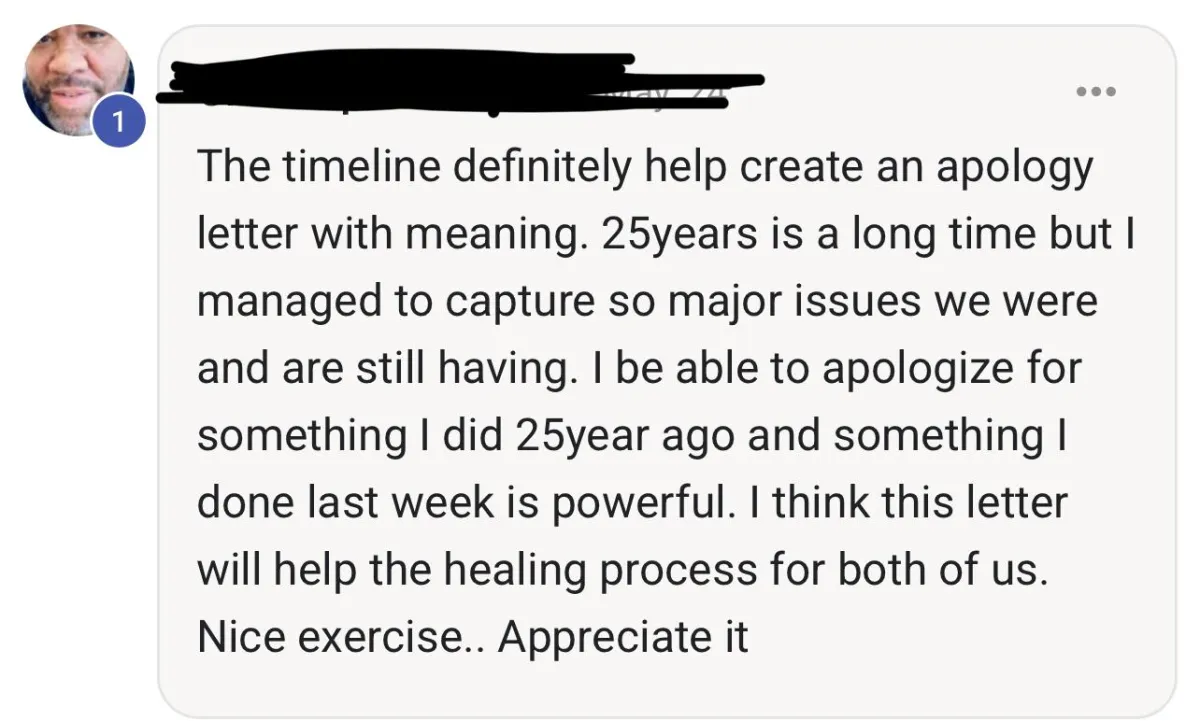Click the commenter's profile picture
The width and height of the screenshot is (1200, 721).
[x=78, y=80]
